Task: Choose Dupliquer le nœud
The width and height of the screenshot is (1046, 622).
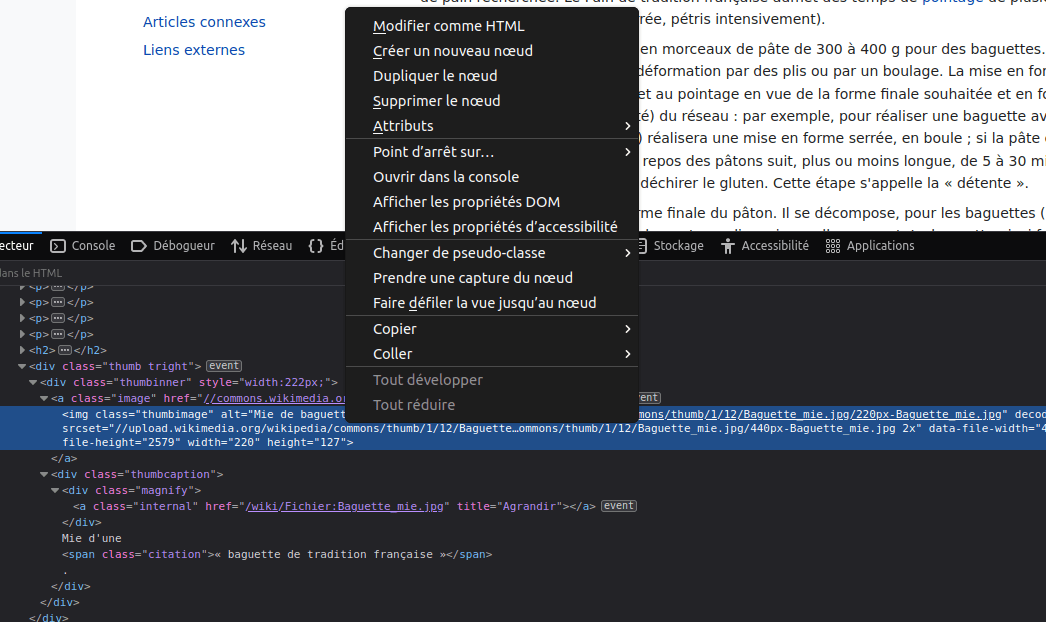Action: (492, 76)
